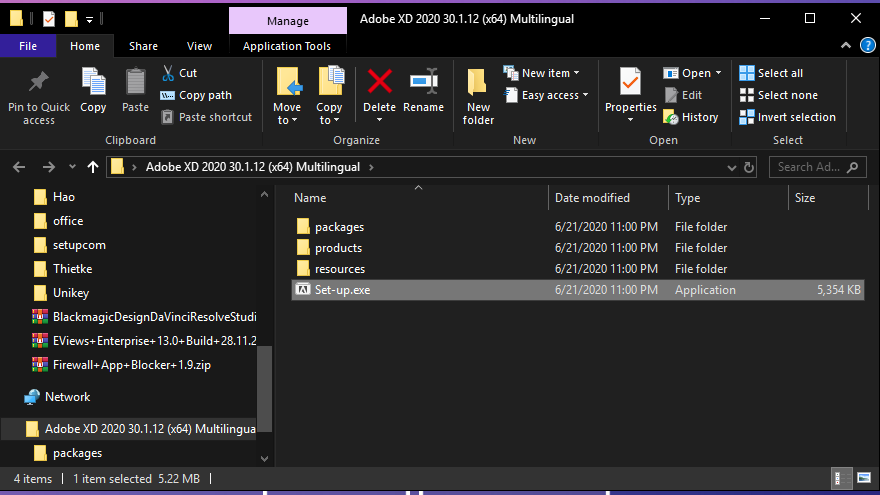Click Select none in ribbon
The height and width of the screenshot is (495, 880).
click(778, 95)
